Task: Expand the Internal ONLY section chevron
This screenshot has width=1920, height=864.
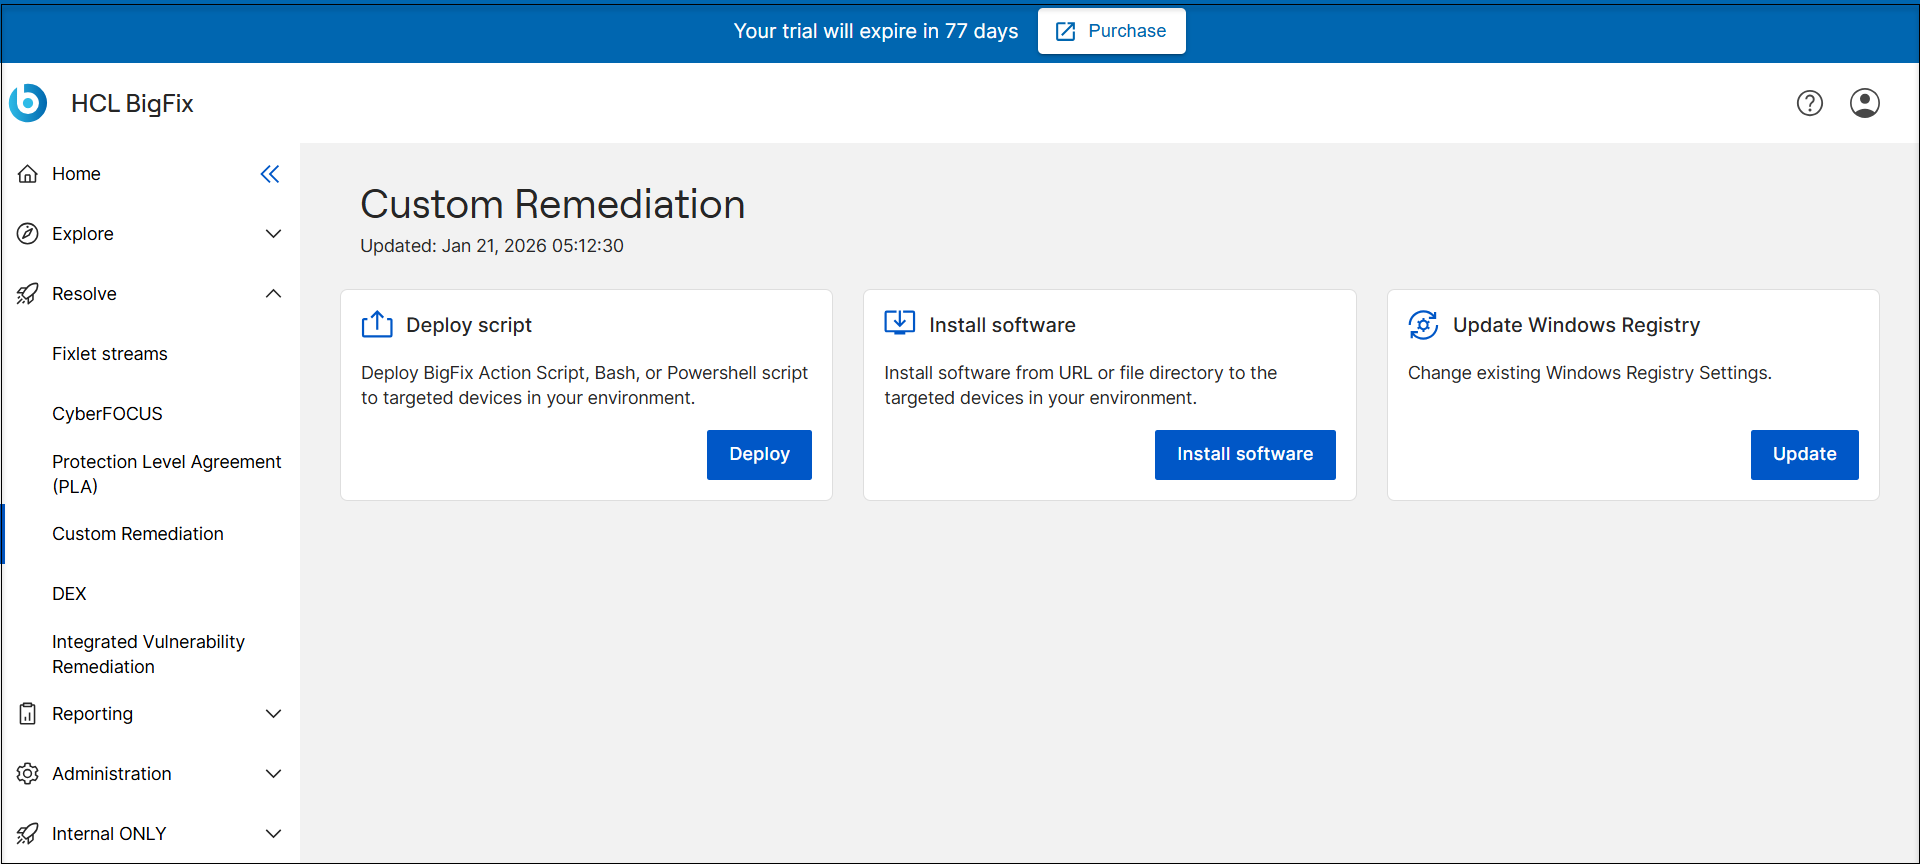Action: pos(273,834)
